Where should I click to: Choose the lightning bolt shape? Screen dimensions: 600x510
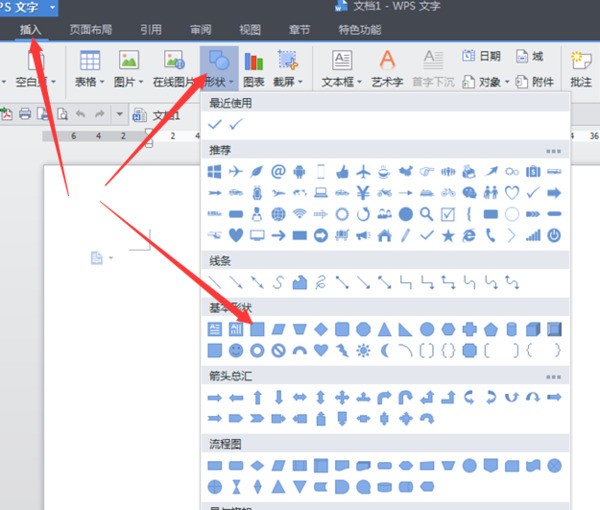(343, 350)
